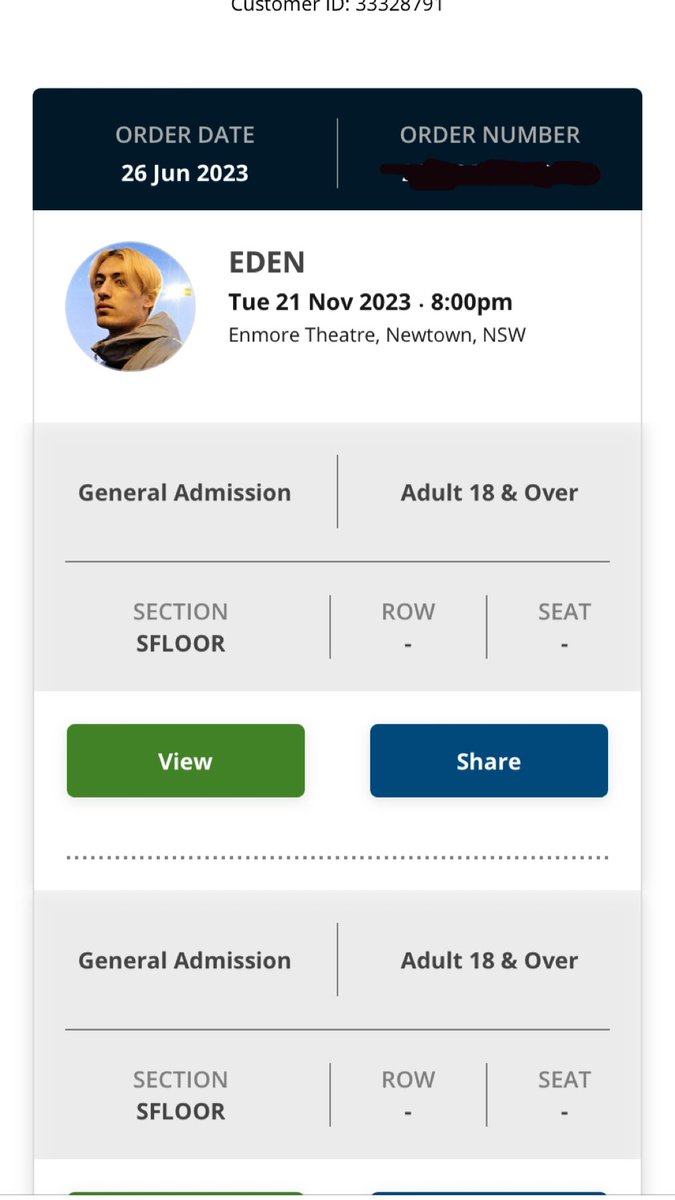The image size is (675, 1200).
Task: View the first General Admission ticket
Action: click(x=186, y=761)
